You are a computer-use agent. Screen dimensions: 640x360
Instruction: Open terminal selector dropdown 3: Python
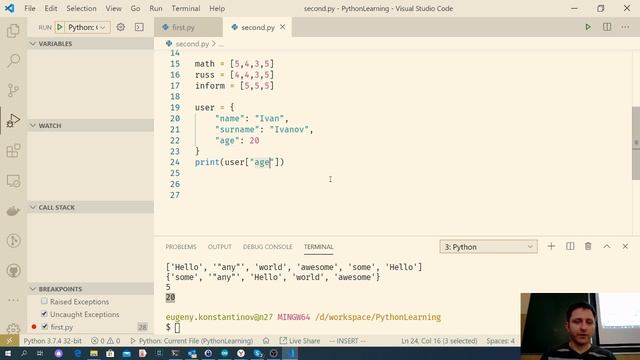pos(488,247)
